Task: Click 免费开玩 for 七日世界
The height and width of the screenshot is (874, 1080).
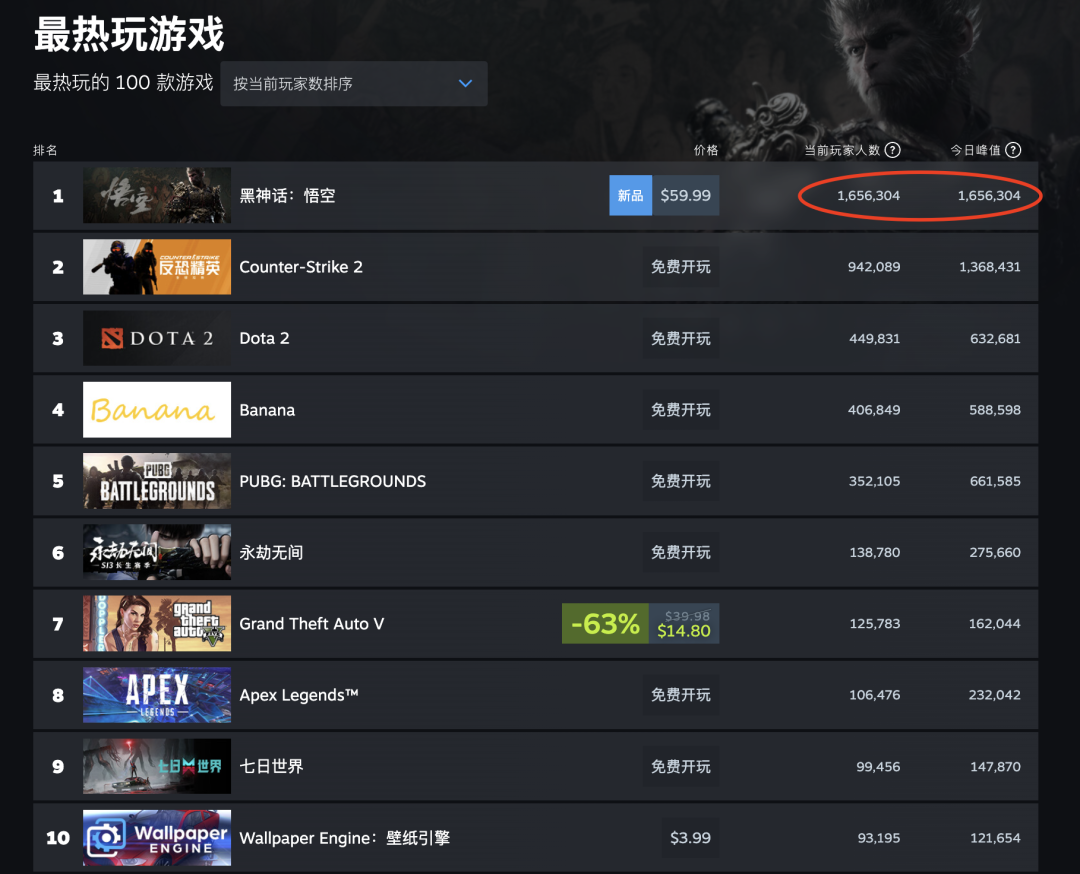Action: coord(681,767)
